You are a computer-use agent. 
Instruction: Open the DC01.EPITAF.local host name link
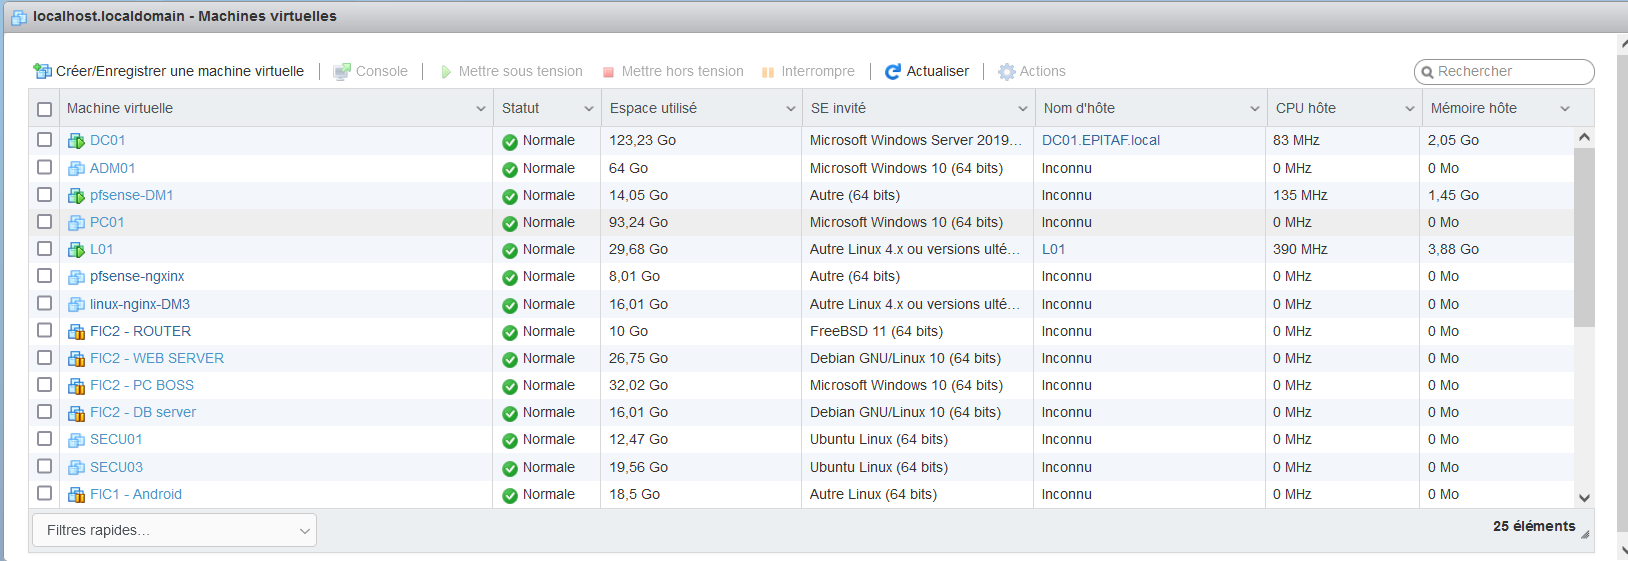pos(1100,140)
